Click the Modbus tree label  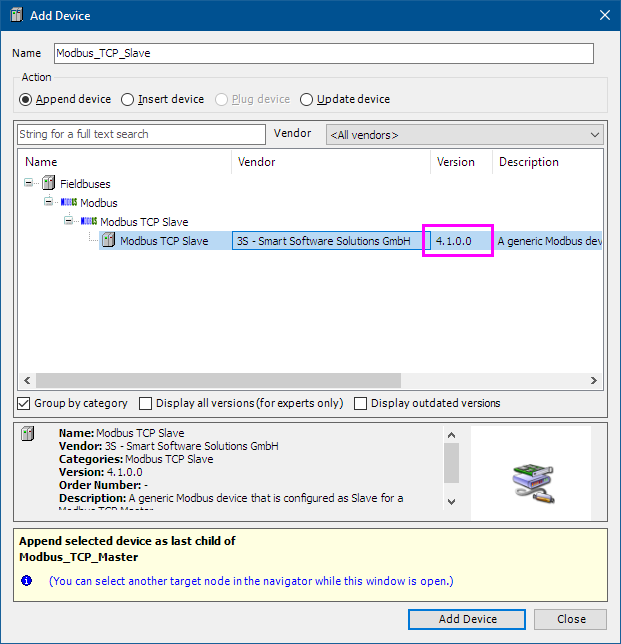tap(99, 203)
